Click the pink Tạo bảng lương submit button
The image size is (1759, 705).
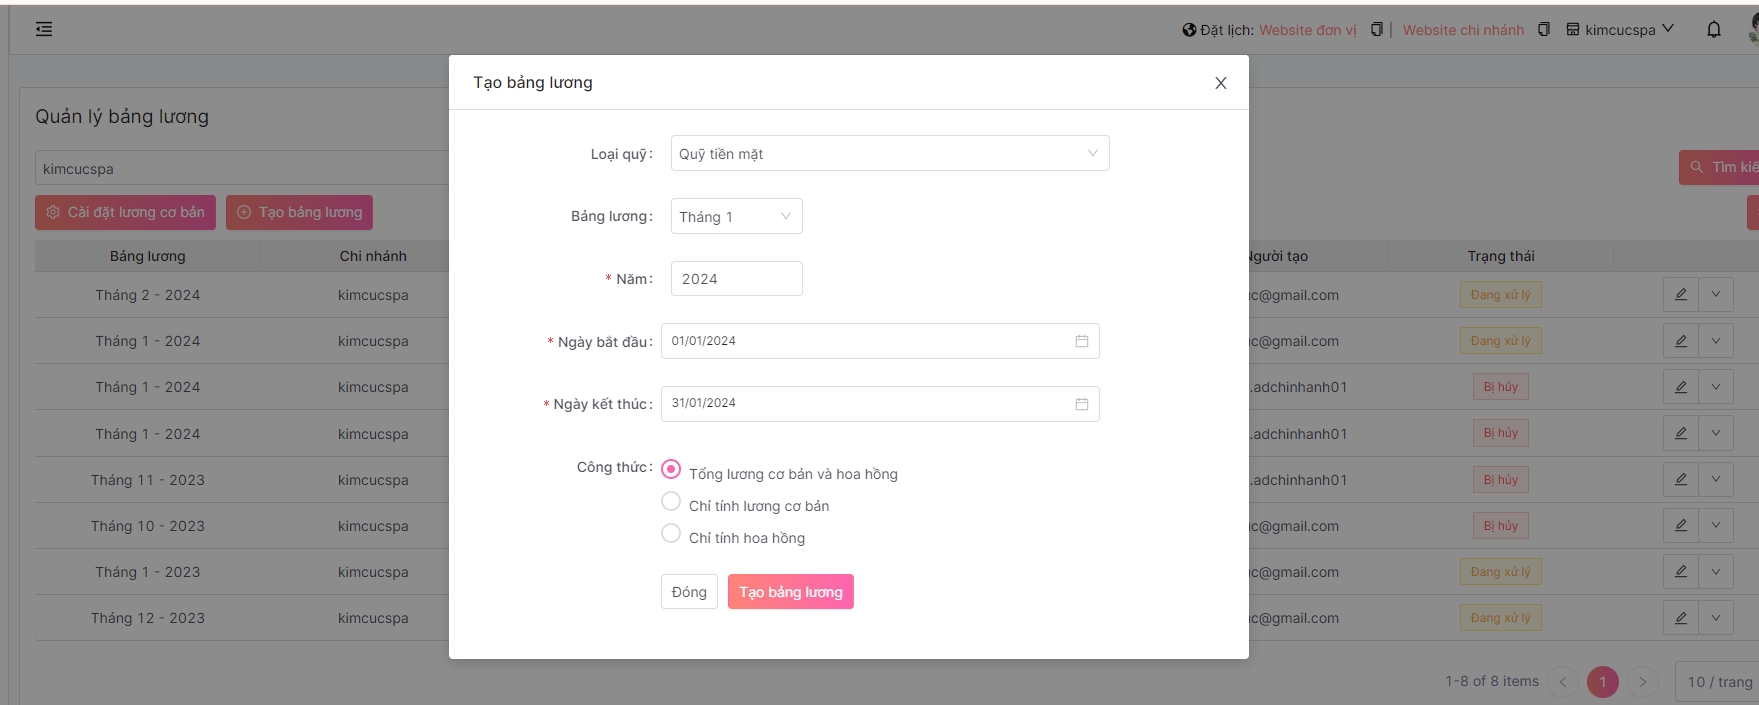click(790, 592)
